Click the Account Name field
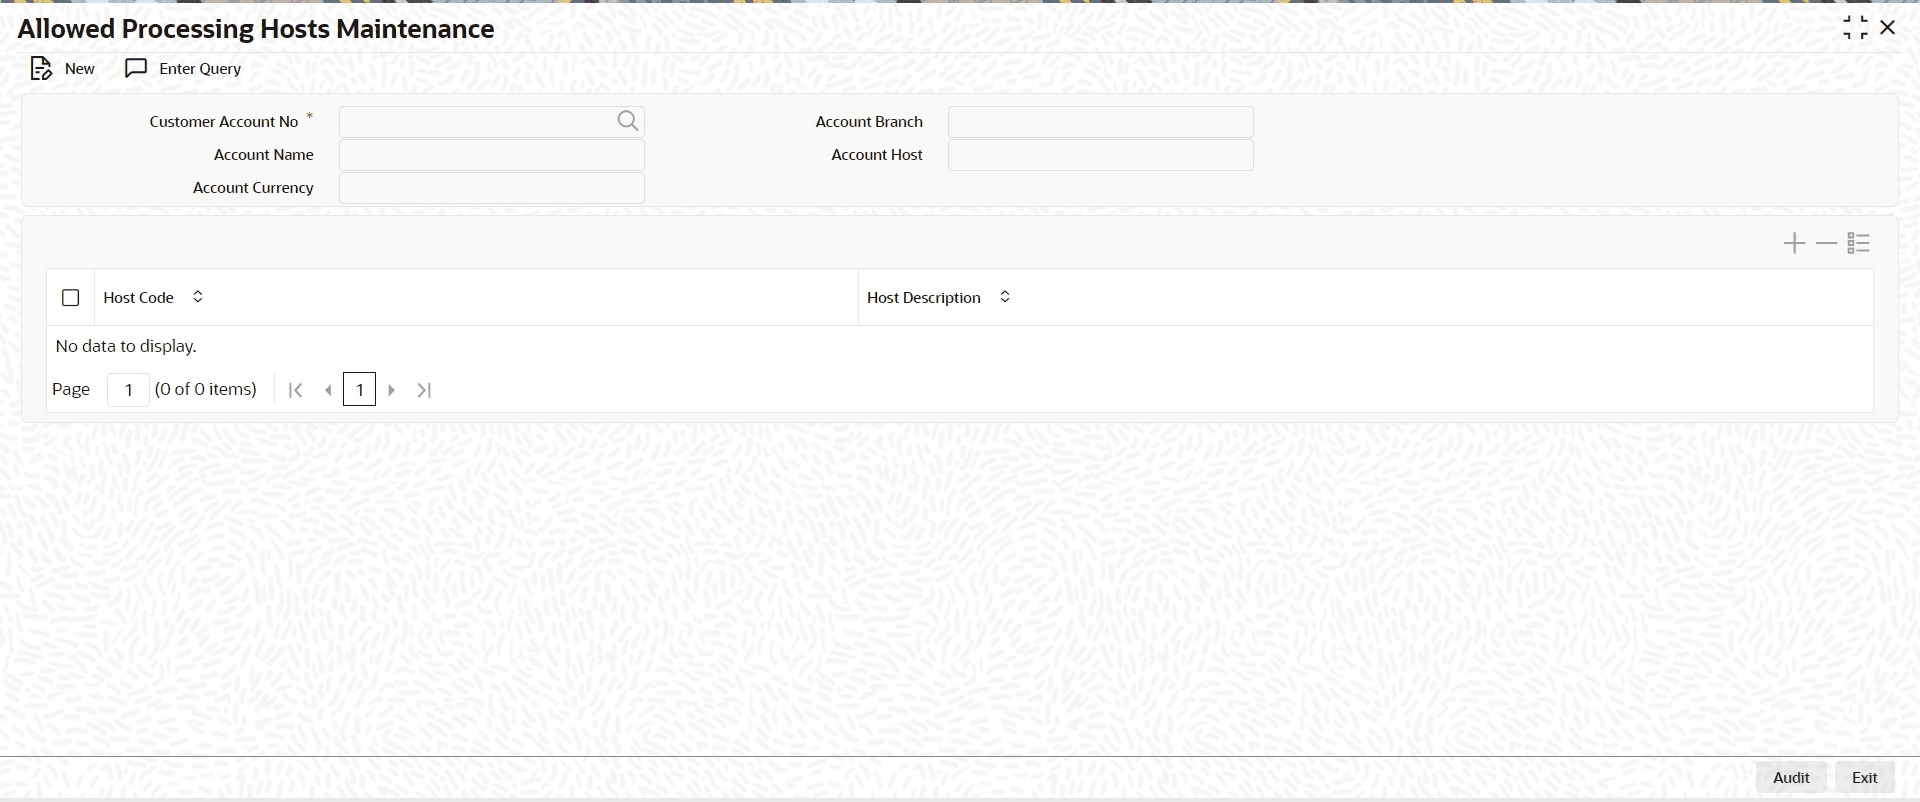The width and height of the screenshot is (1920, 802). [492, 155]
